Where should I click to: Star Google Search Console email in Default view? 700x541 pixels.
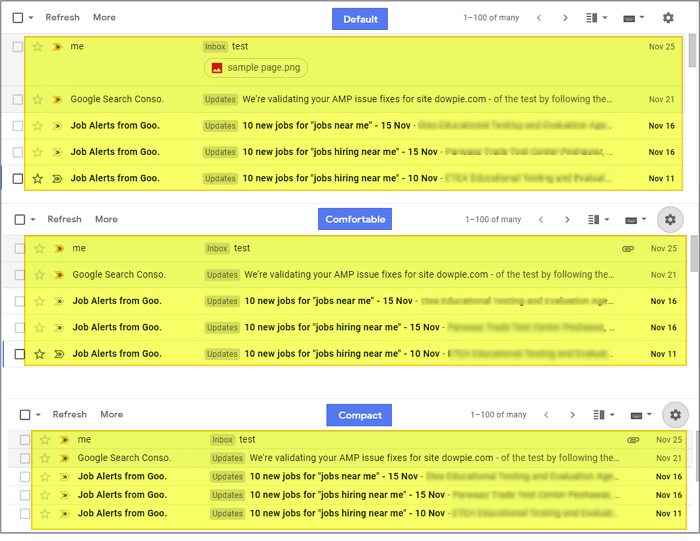tap(38, 99)
